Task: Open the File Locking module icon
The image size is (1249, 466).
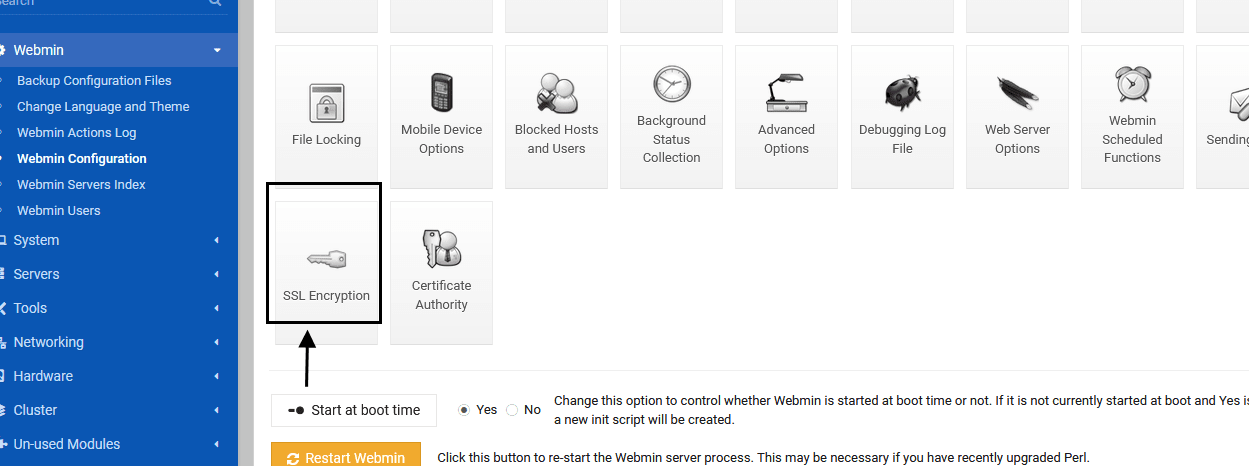Action: point(326,103)
